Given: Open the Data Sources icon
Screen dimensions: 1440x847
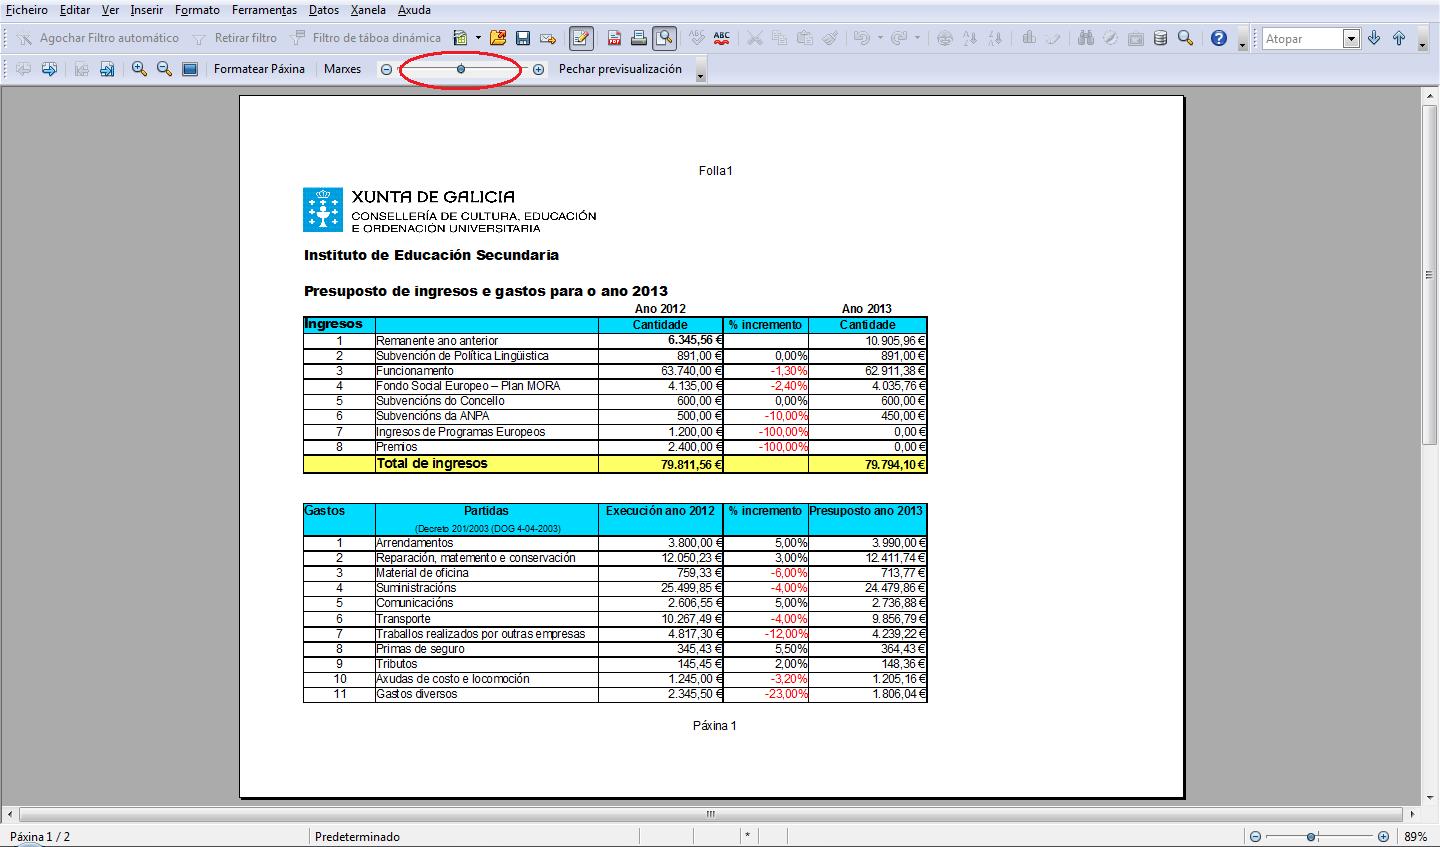Looking at the screenshot, I should point(1160,38).
